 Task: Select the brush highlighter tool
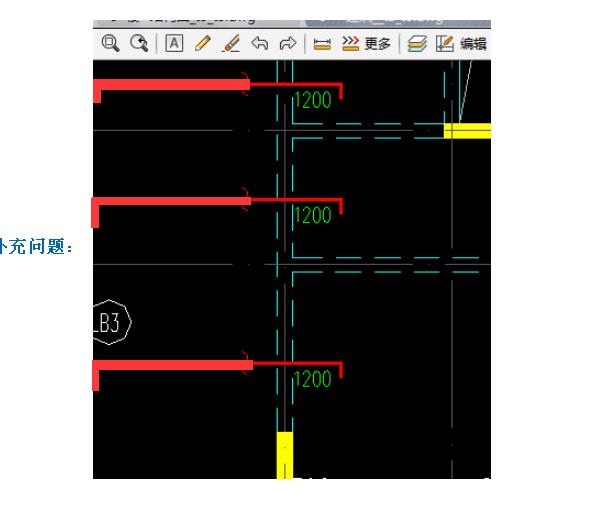tap(231, 43)
